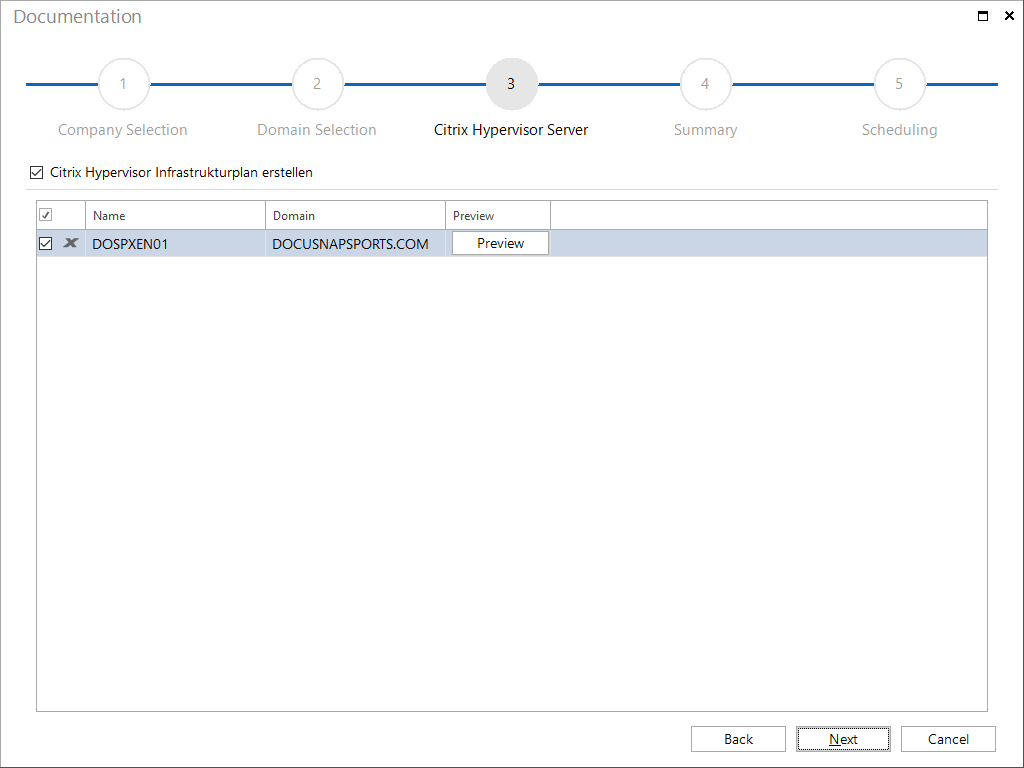Maximize the Documentation window
This screenshot has width=1024, height=768.
pos(982,16)
